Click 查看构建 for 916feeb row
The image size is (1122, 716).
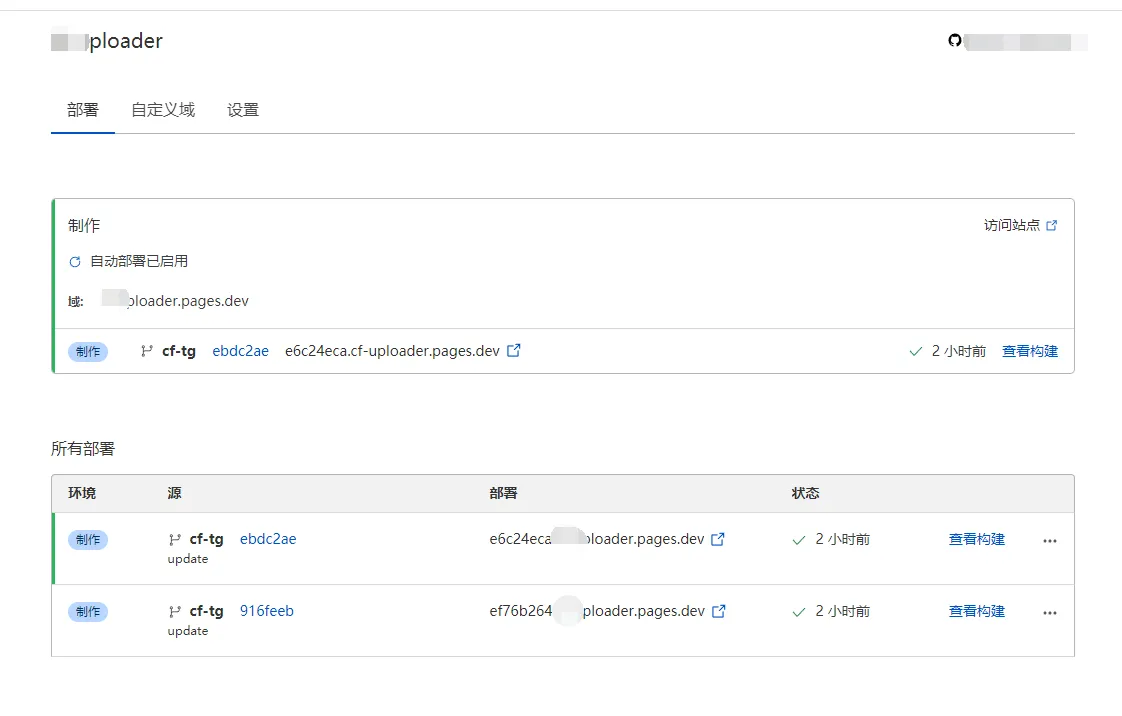pos(977,612)
